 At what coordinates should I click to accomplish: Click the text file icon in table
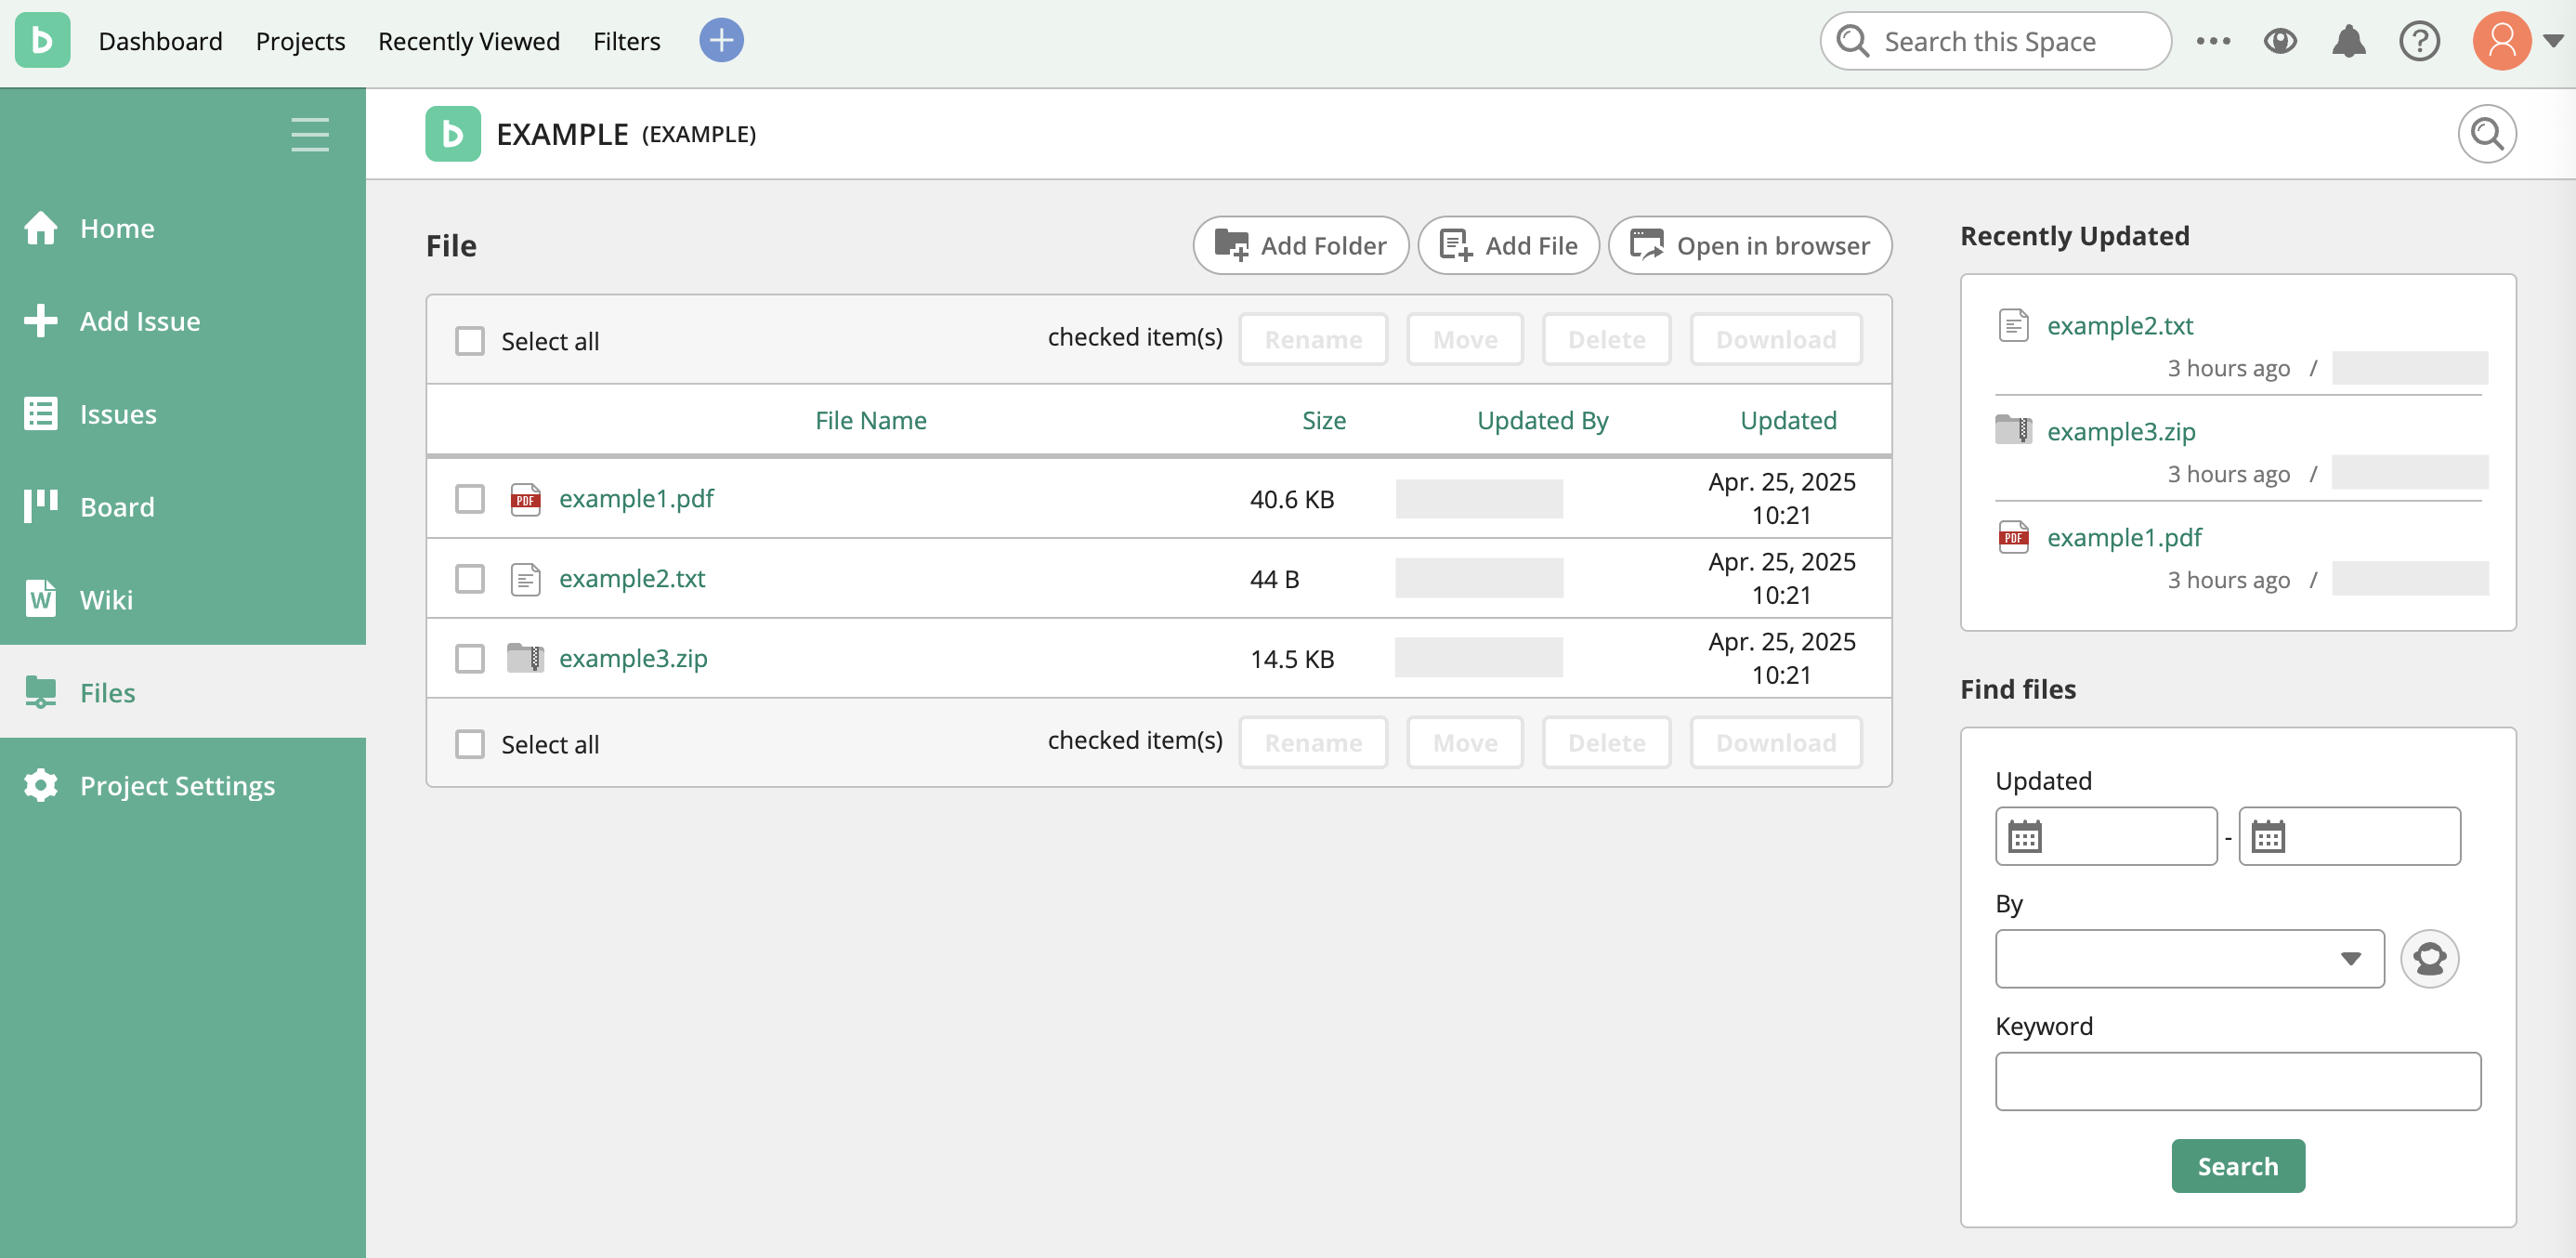[525, 579]
